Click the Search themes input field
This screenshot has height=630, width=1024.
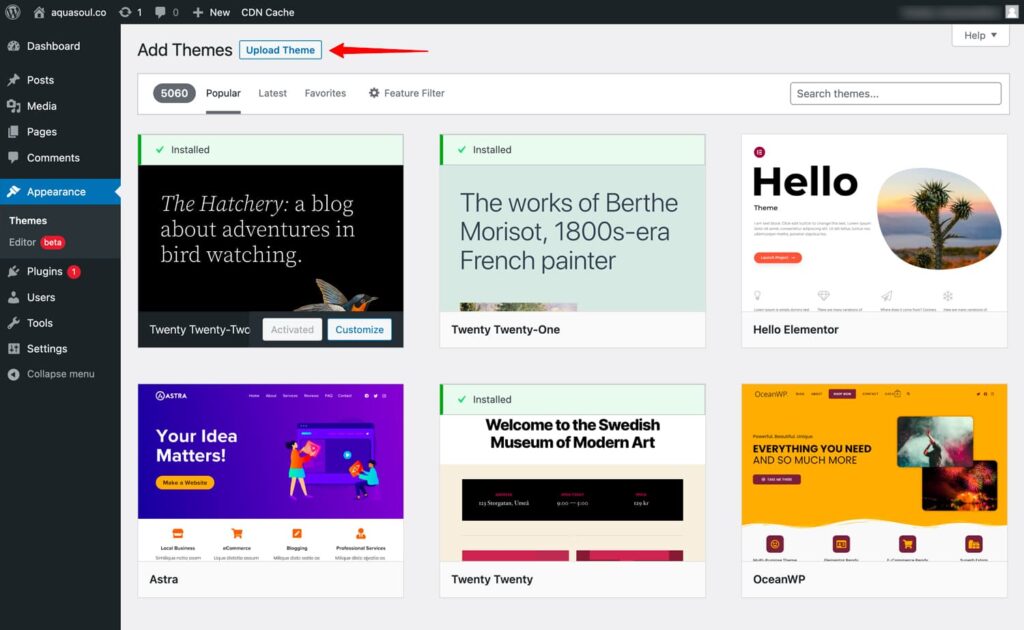point(895,93)
